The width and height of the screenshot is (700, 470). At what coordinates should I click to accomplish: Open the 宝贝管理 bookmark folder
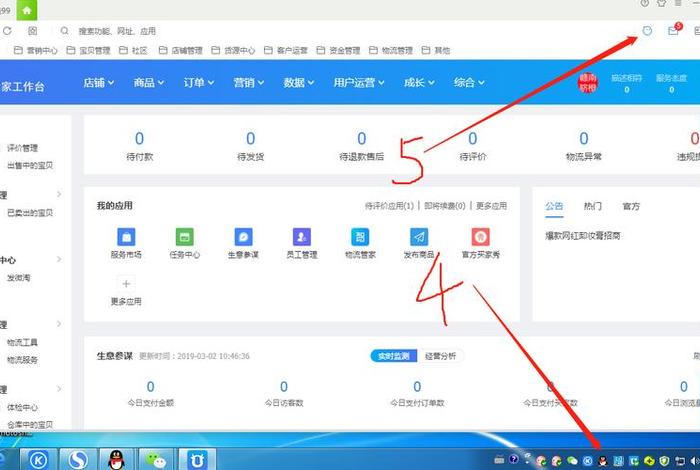pyautogui.click(x=88, y=50)
